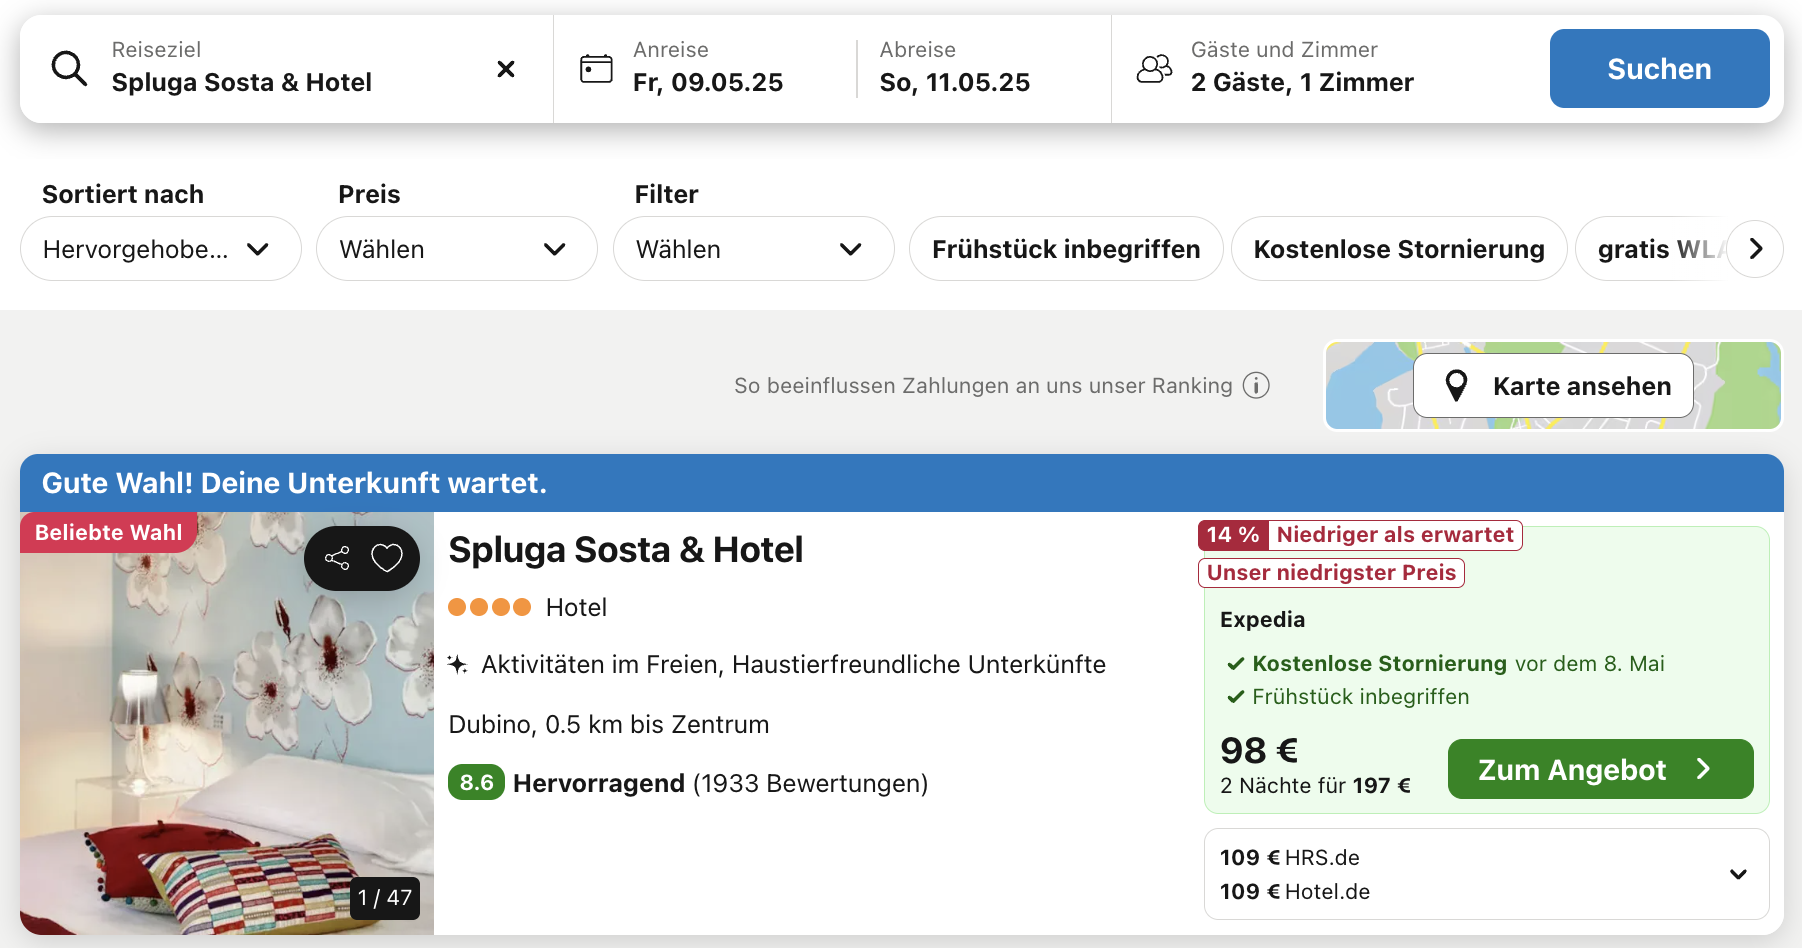Click the Abreise date field

coord(954,69)
